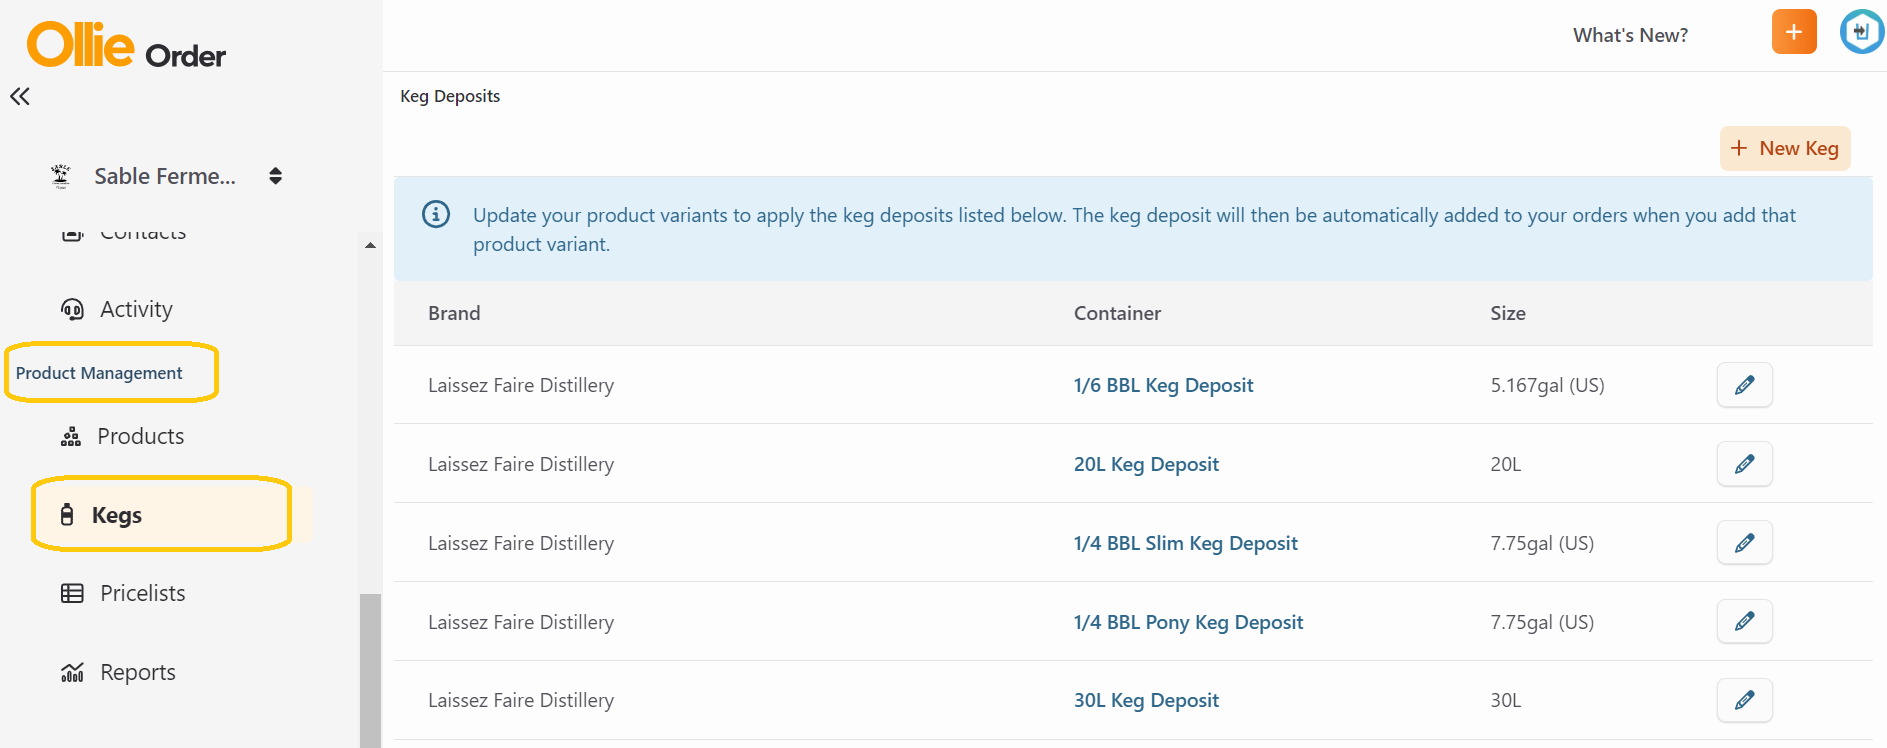Click Laissez Faire Distillery in 1/6 BBL row
Screen dimensions: 1887x748
click(521, 385)
